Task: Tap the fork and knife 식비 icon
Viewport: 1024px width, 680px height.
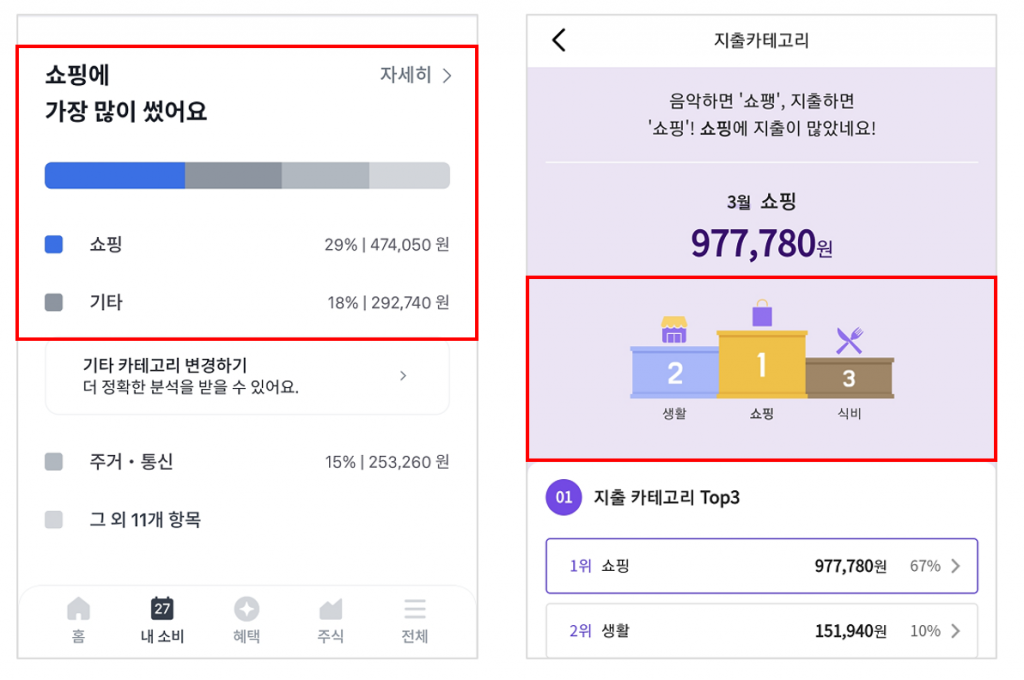Action: point(849,340)
